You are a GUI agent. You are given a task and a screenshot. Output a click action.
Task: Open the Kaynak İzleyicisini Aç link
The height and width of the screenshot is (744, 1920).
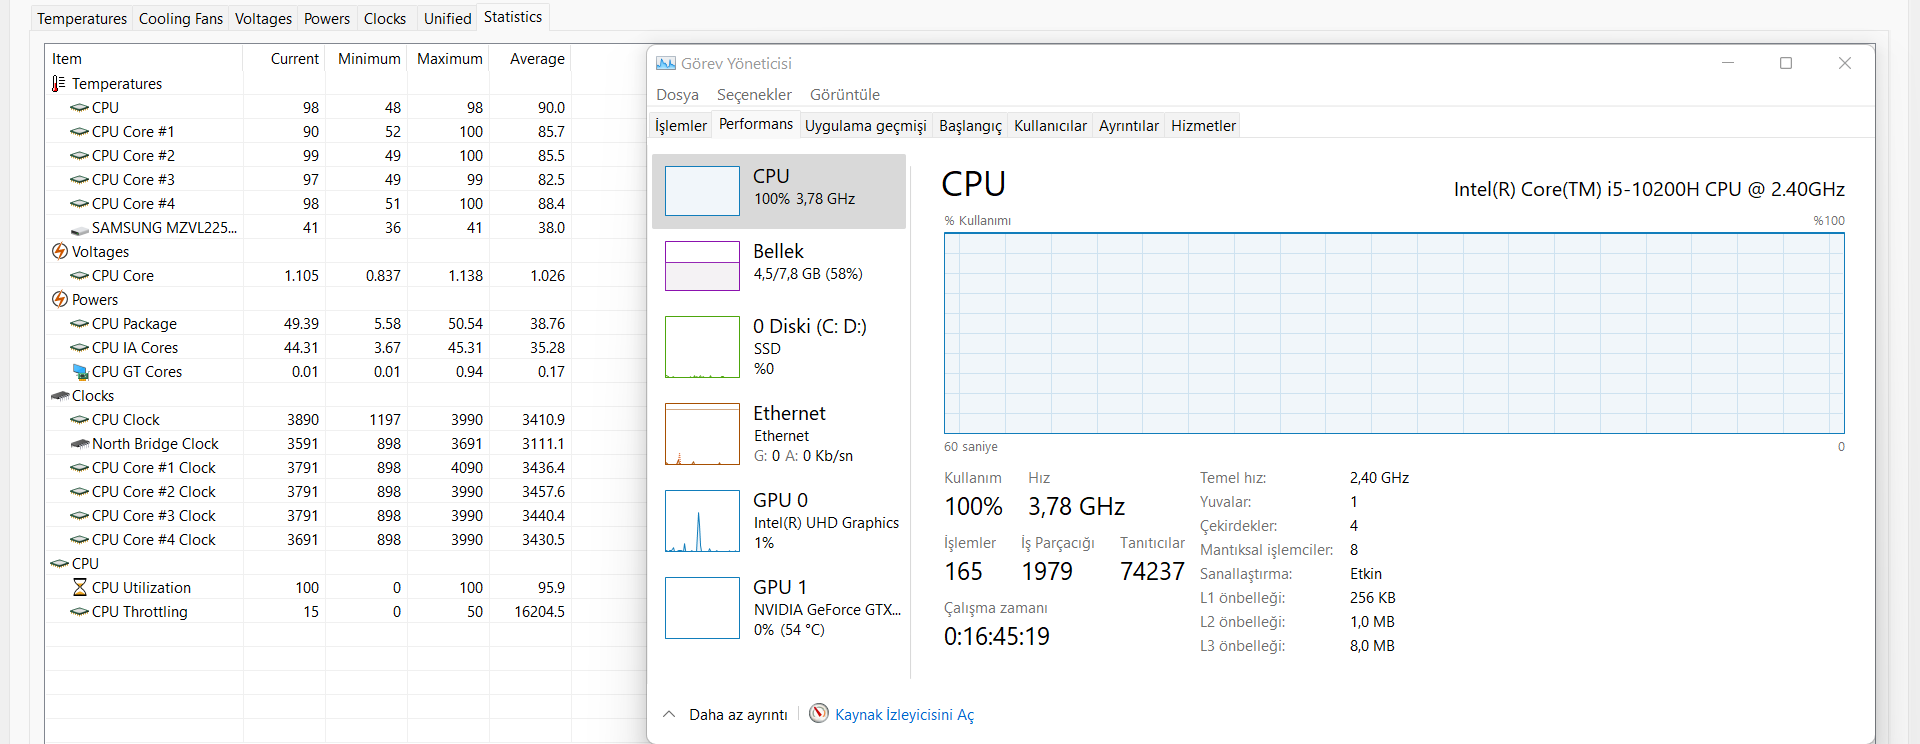[904, 715]
